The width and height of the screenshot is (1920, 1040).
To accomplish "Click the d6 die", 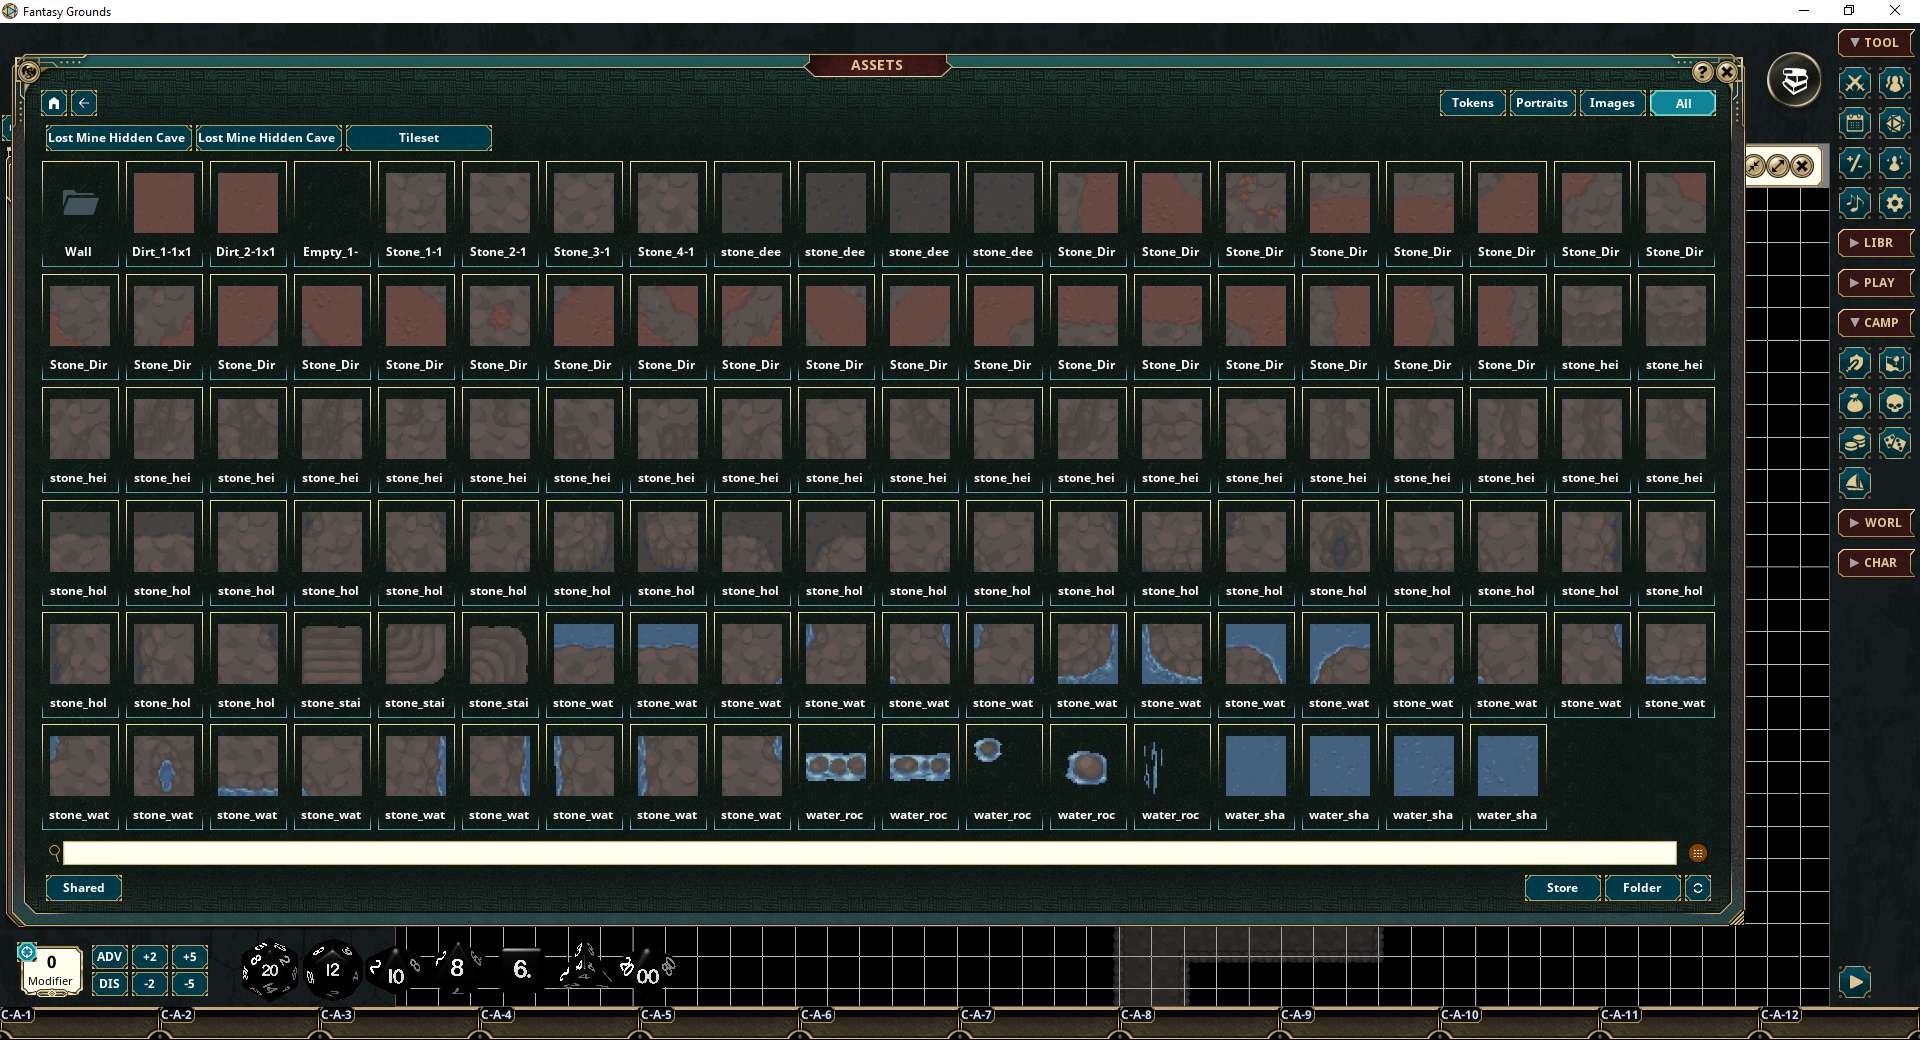I will (521, 968).
